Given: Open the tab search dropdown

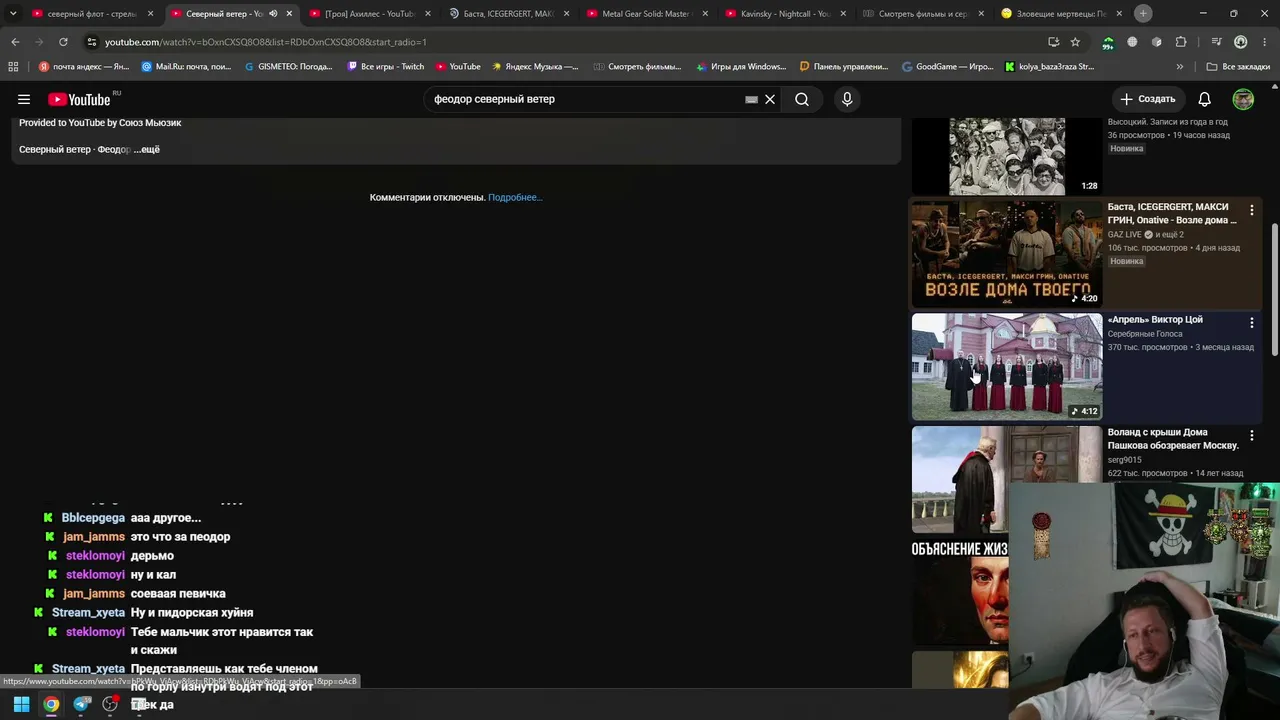Looking at the screenshot, I should coord(13,13).
